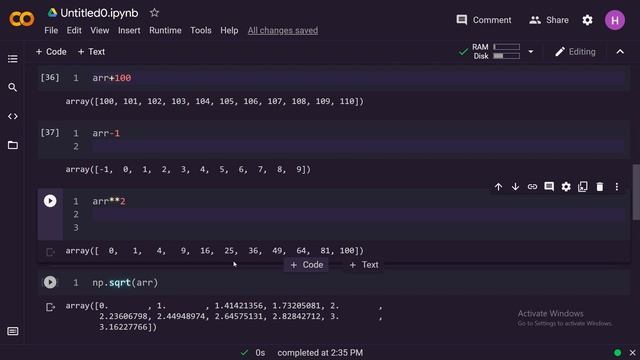The height and width of the screenshot is (360, 640).
Task: Click the 'completed at 2:35 PM' status
Action: [x=320, y=353]
